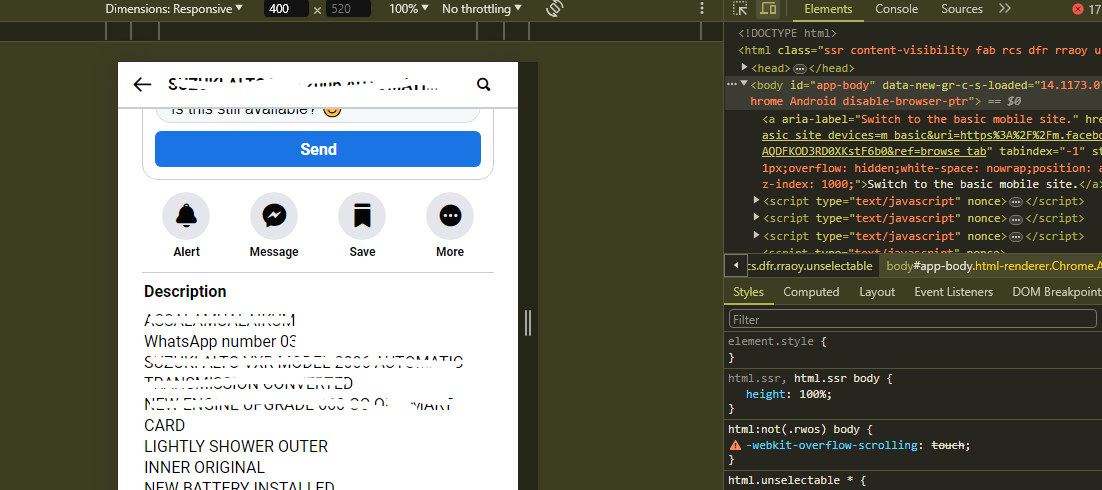Click the head ellipsis badge

pos(799,69)
